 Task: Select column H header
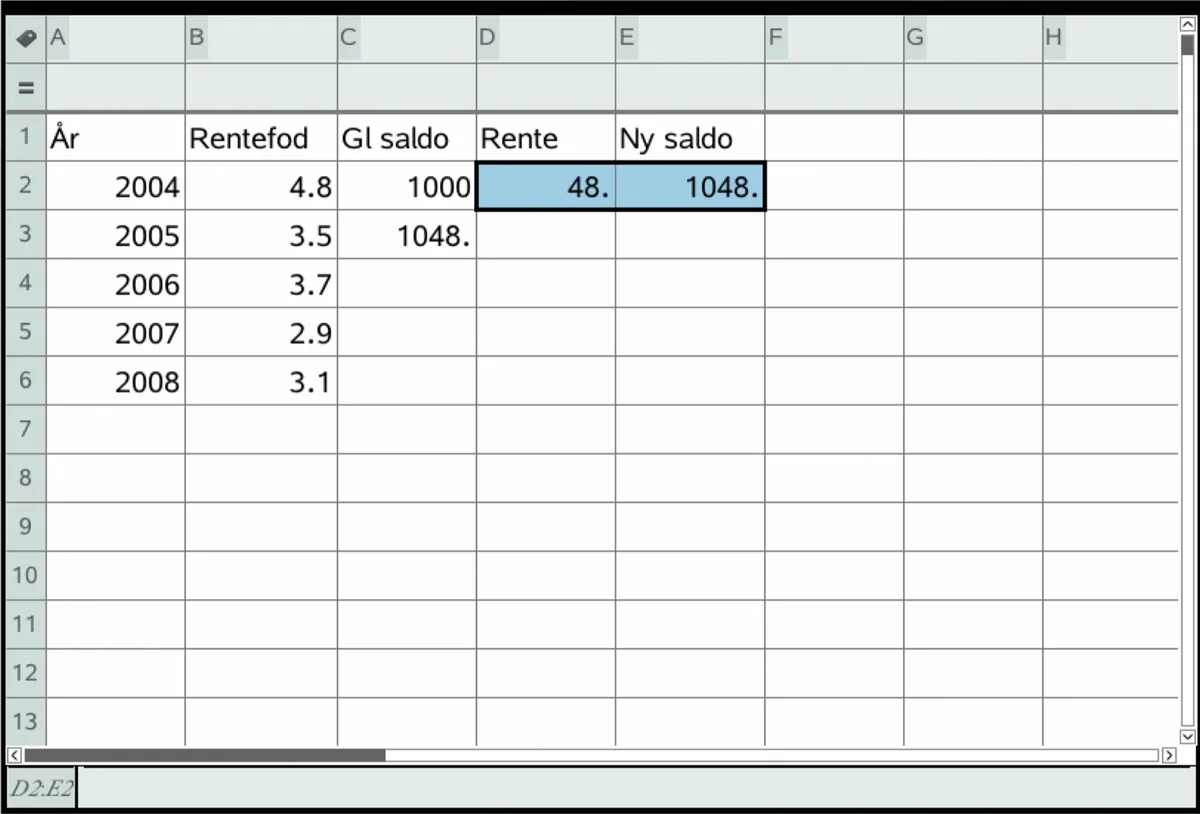1110,38
